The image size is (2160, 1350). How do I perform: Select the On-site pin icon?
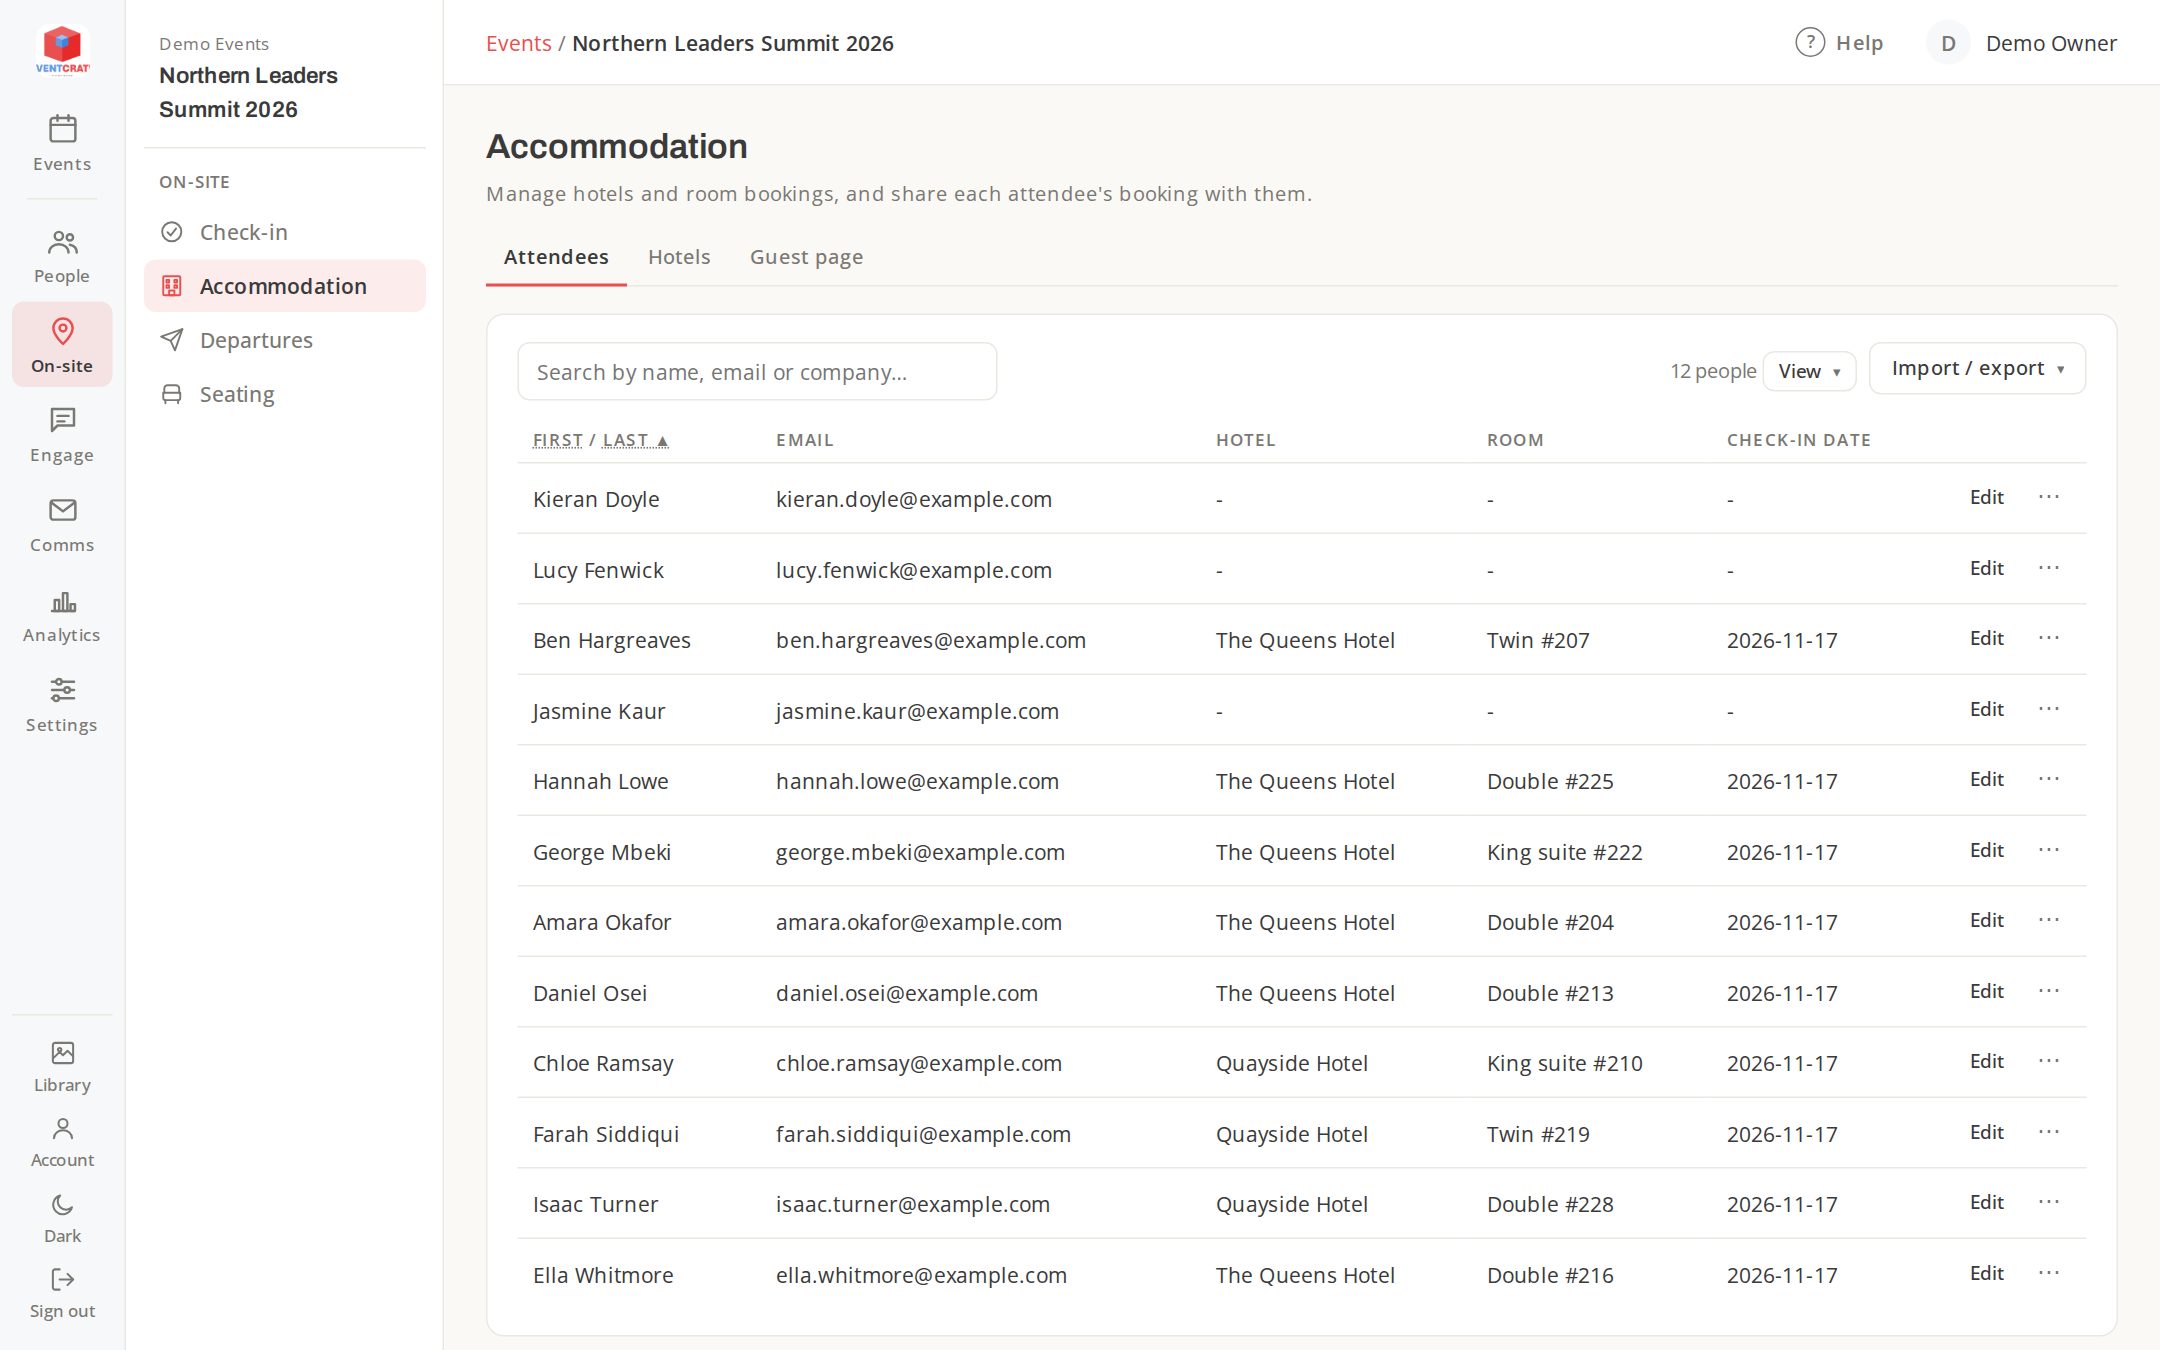click(62, 331)
